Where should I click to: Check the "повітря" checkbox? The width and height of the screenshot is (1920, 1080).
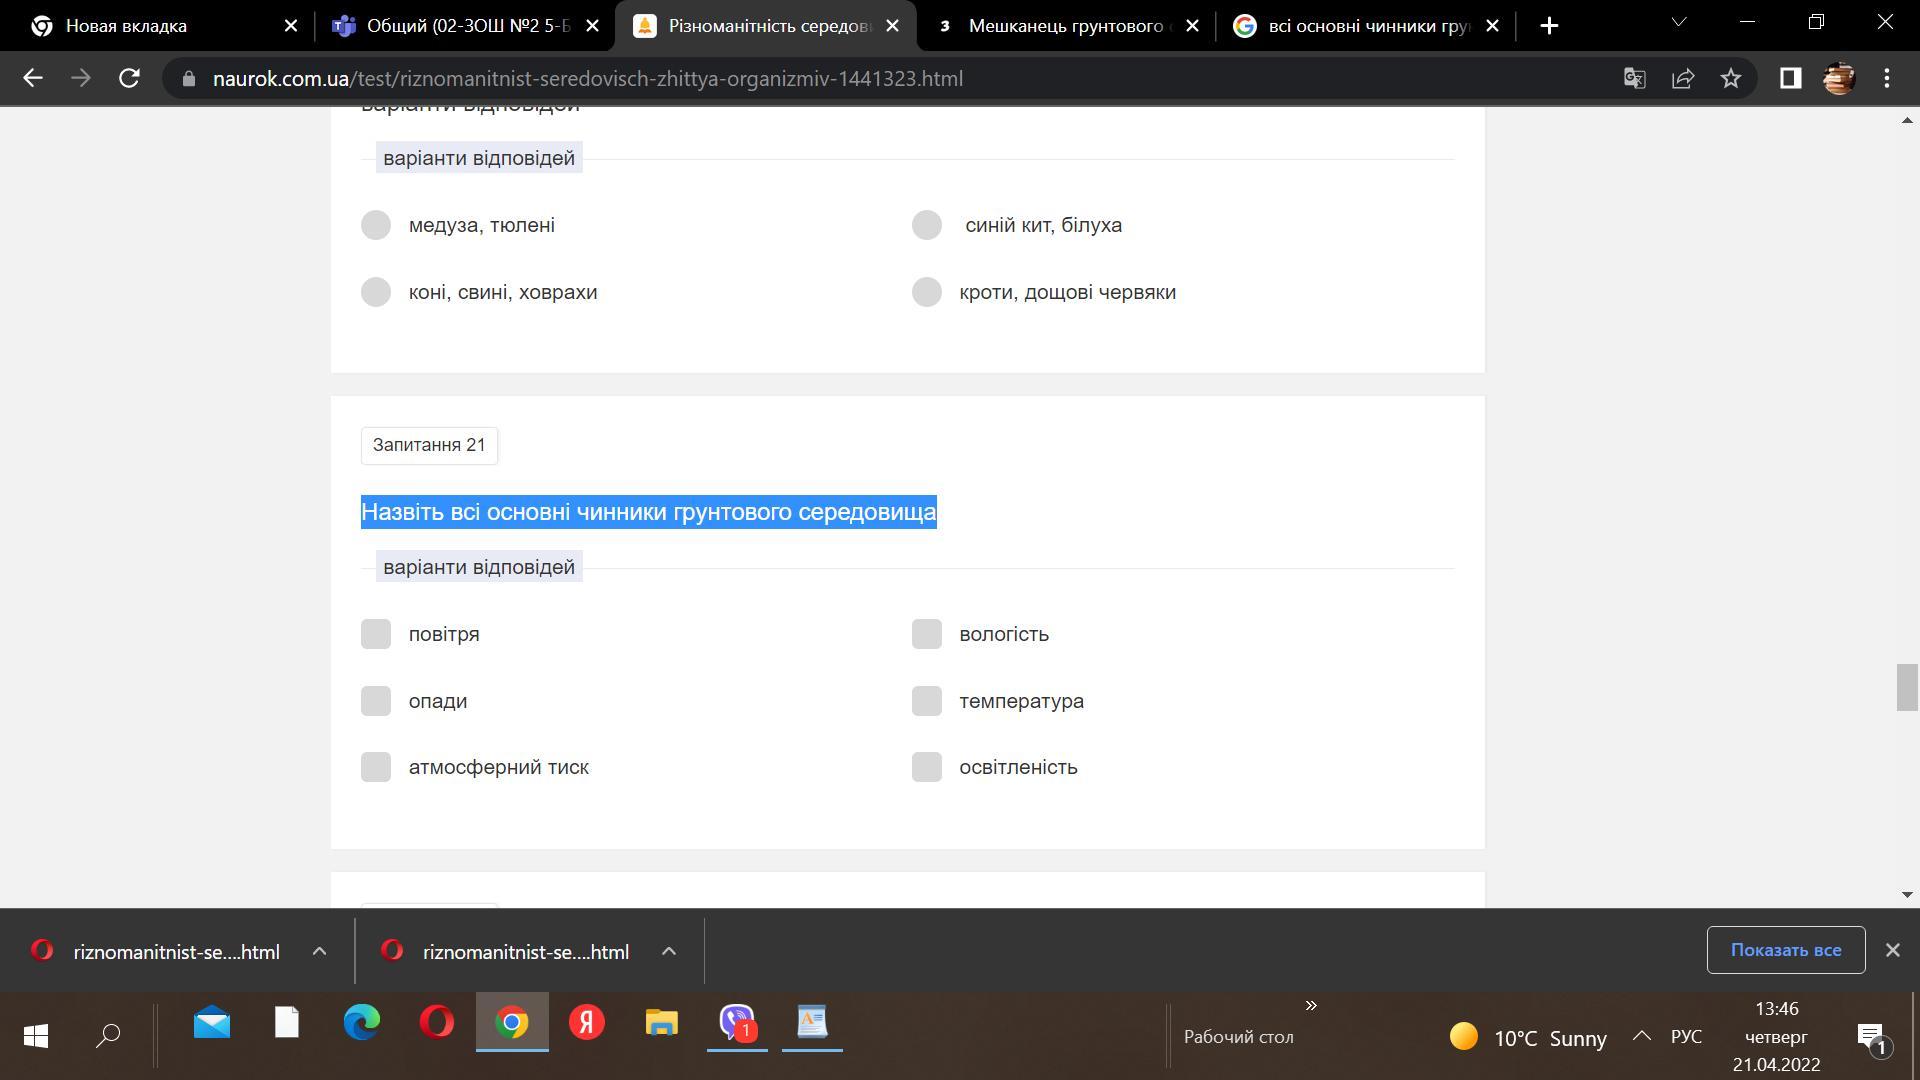[376, 634]
